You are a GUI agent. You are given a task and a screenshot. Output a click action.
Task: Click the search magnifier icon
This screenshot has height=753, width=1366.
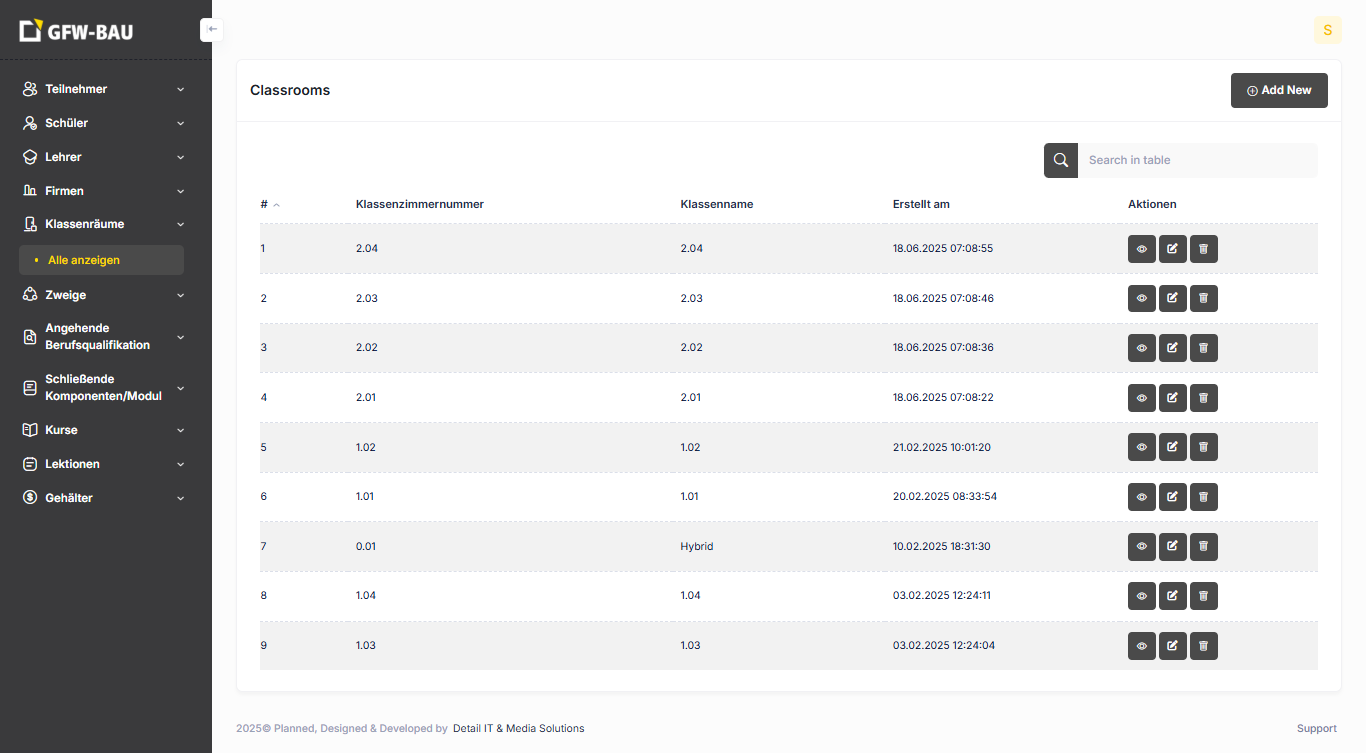(x=1061, y=160)
